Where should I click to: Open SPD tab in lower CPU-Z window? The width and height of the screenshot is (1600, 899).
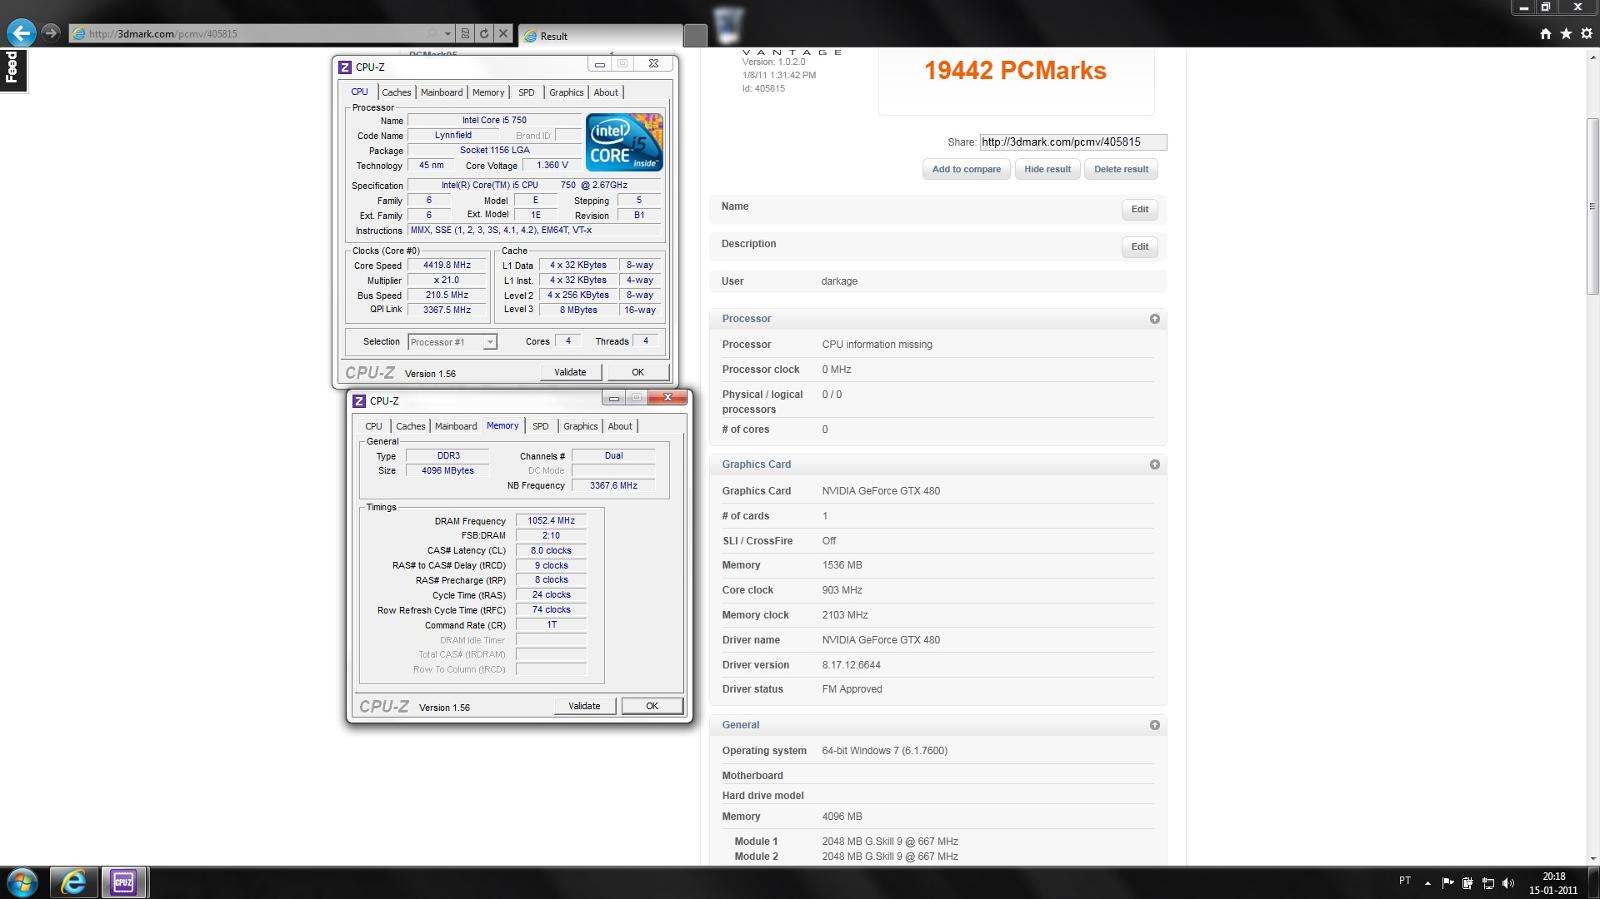[540, 426]
